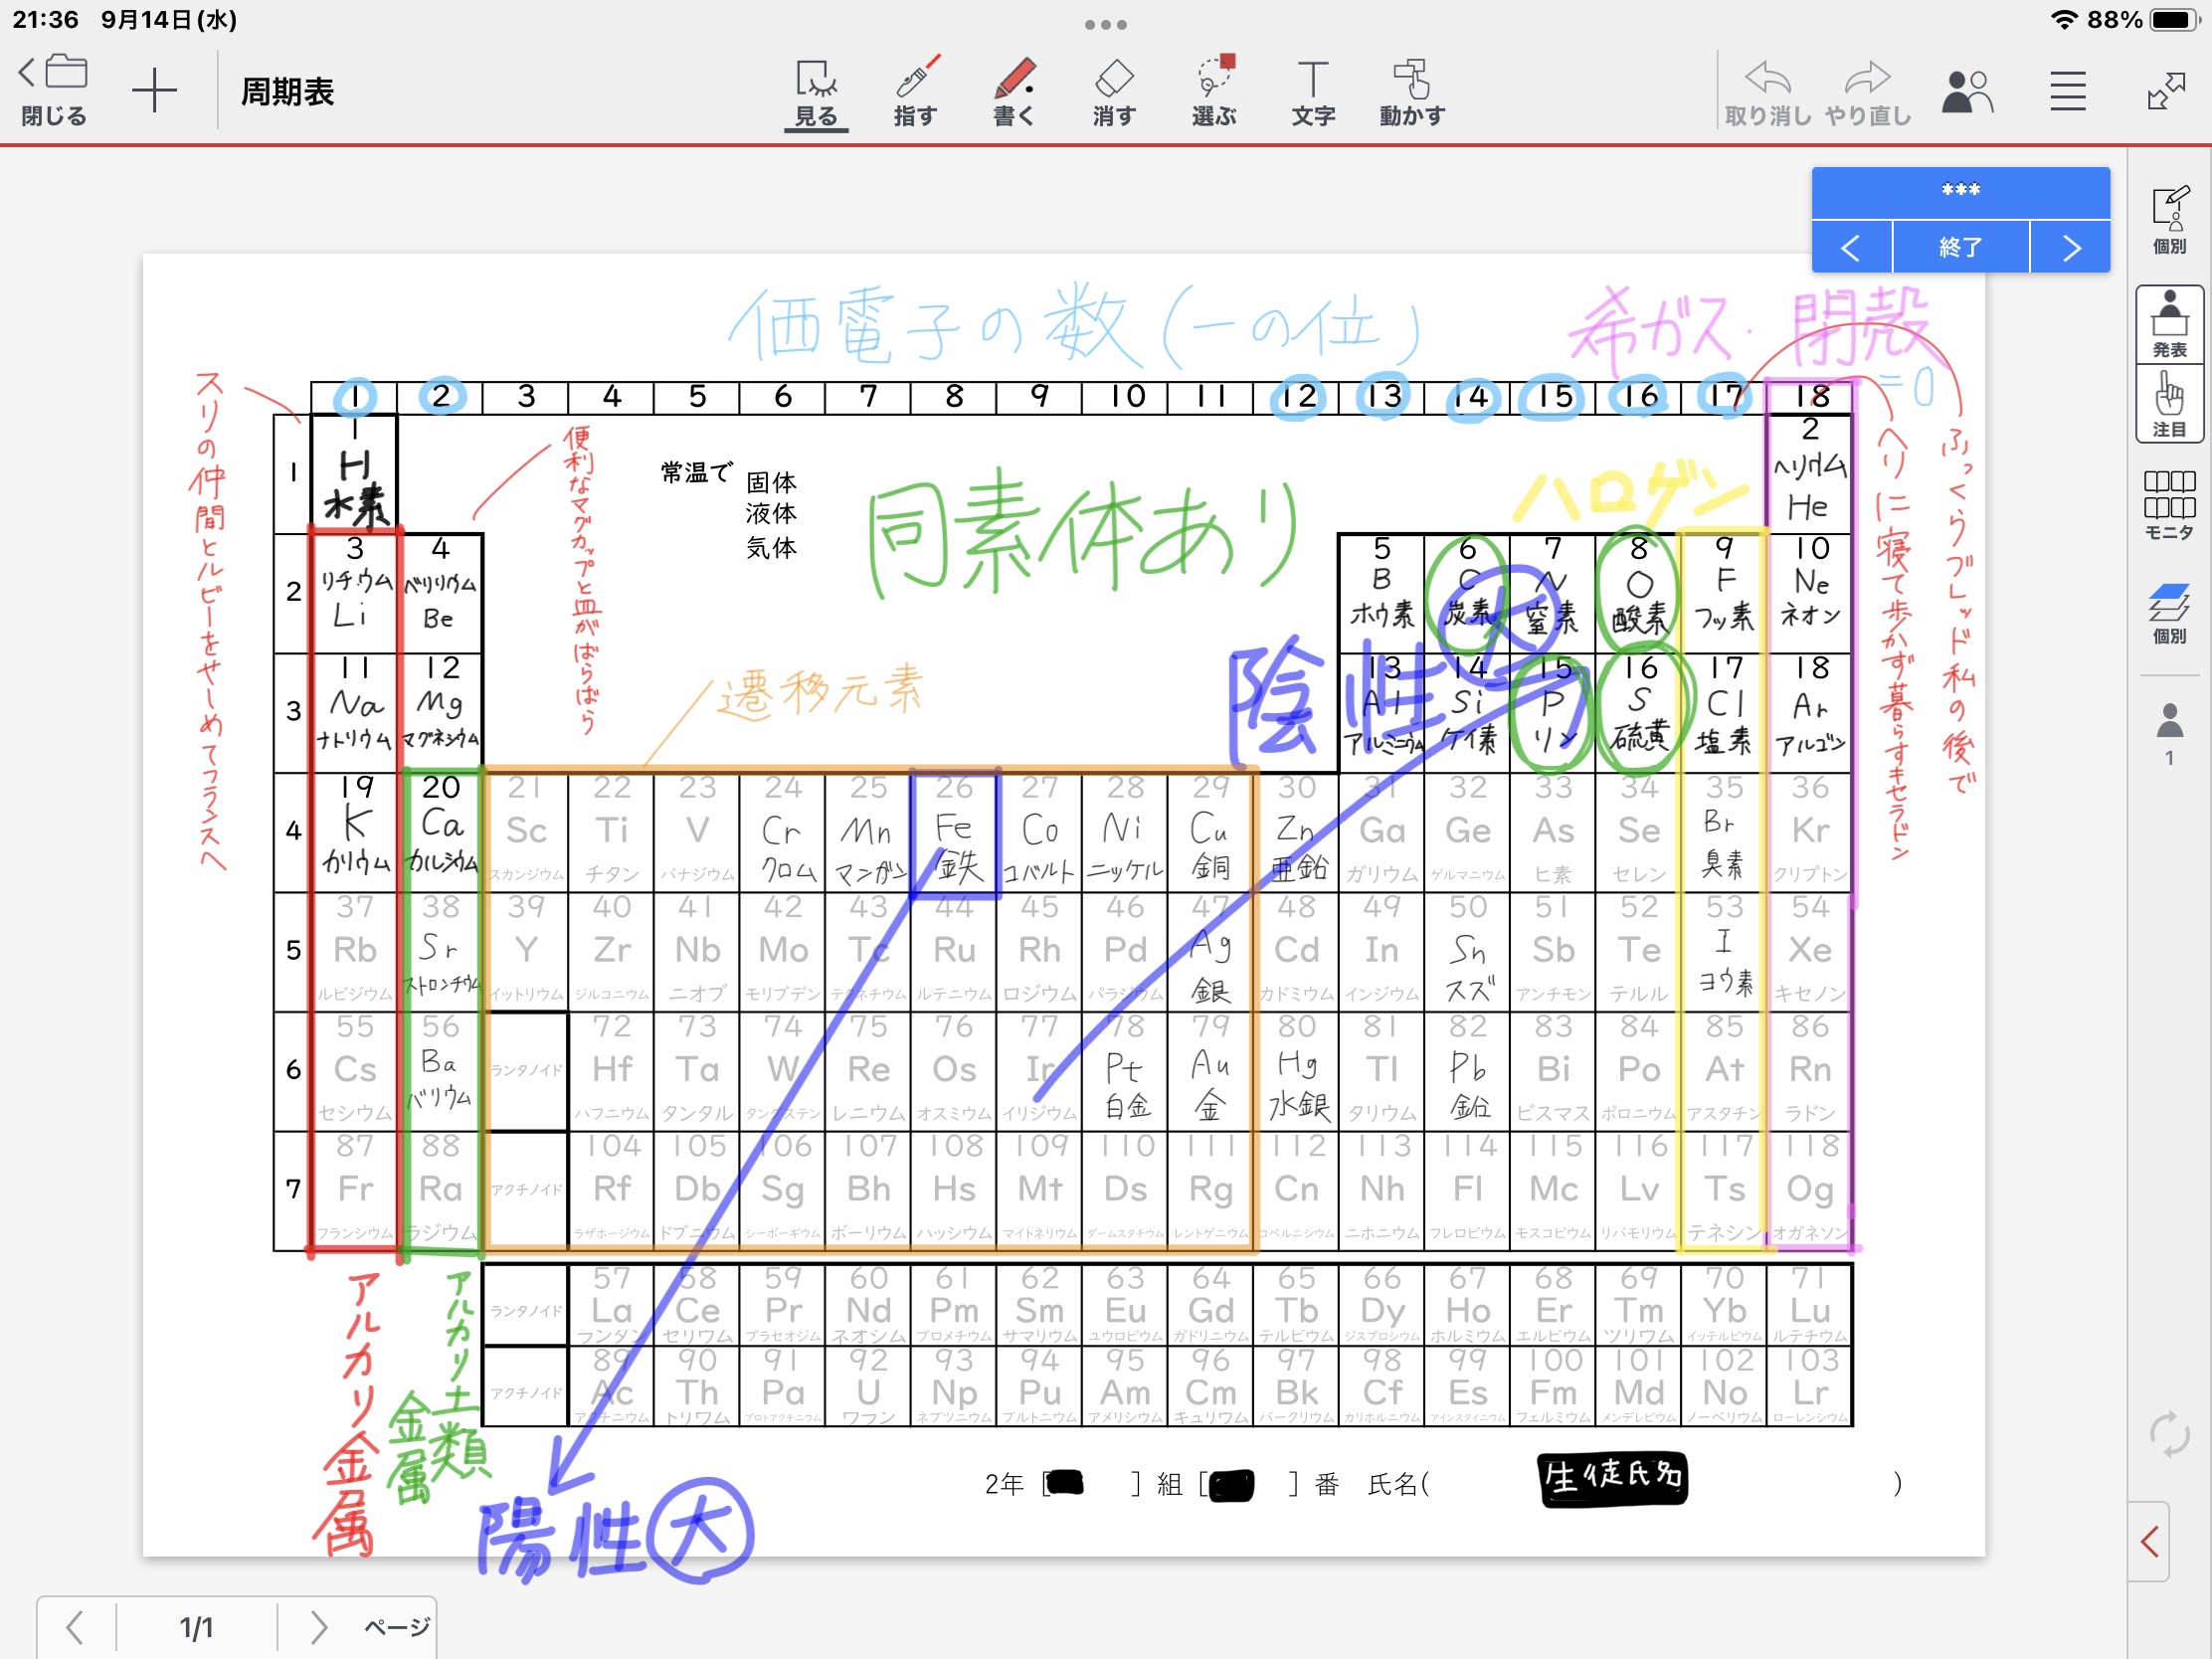Toggle 発表 presentation mode
The height and width of the screenshot is (1659, 2212).
2168,324
